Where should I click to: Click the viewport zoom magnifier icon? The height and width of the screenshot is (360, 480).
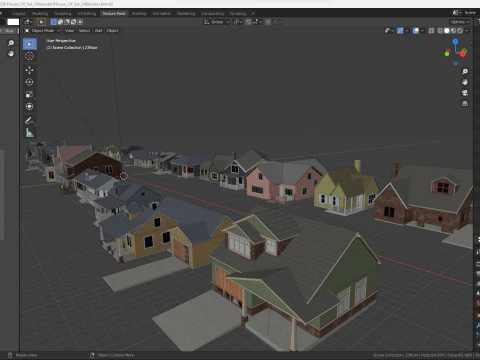click(x=465, y=72)
